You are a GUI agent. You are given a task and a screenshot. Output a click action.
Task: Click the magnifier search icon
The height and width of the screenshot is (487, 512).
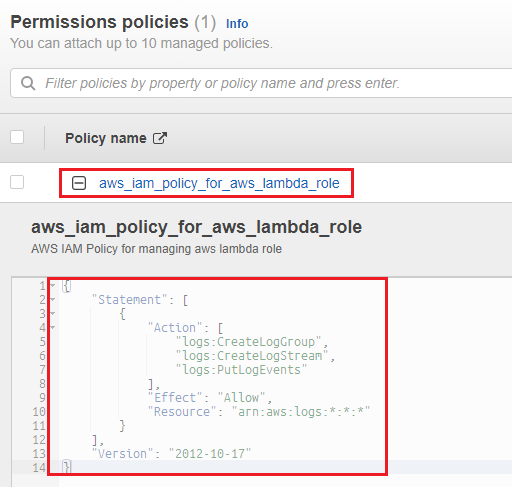point(28,83)
